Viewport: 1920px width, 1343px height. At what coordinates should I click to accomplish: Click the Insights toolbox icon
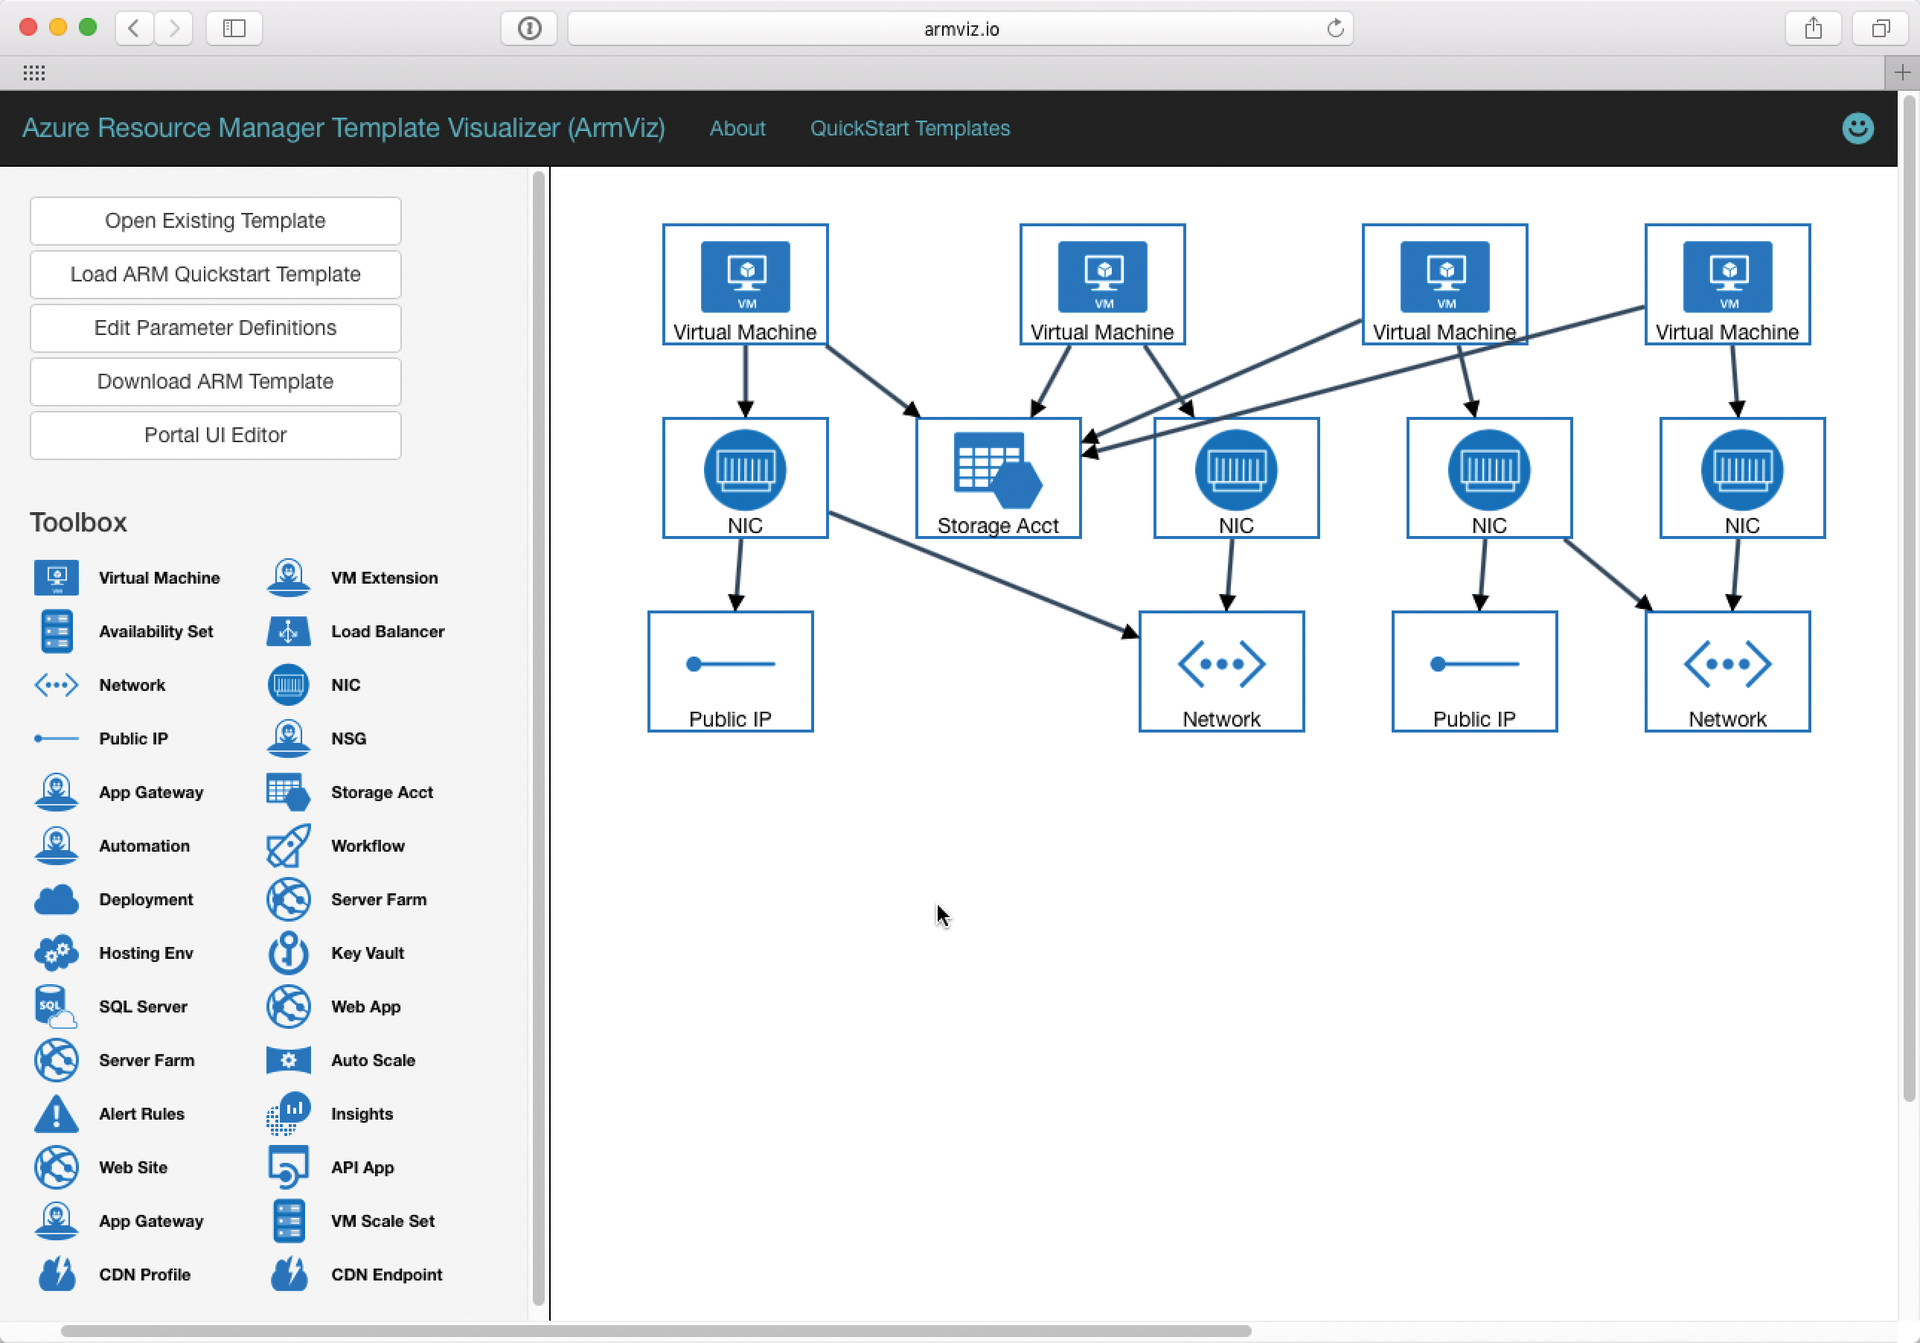click(288, 1113)
